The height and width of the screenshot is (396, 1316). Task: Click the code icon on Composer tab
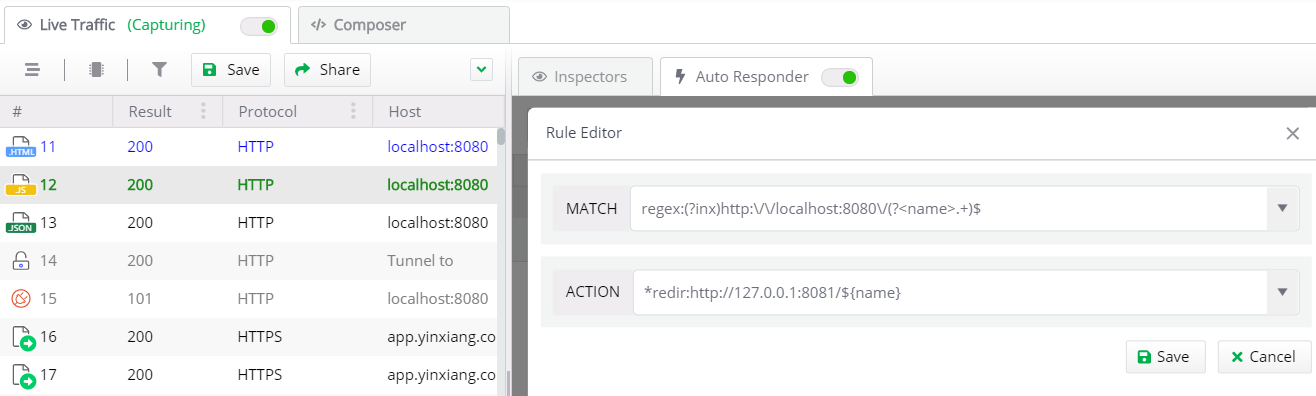pyautogui.click(x=319, y=25)
